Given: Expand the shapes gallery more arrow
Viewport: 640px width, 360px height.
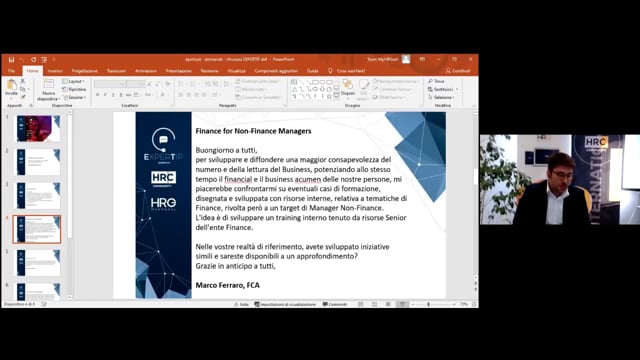Looking at the screenshot, I should pyautogui.click(x=337, y=96).
